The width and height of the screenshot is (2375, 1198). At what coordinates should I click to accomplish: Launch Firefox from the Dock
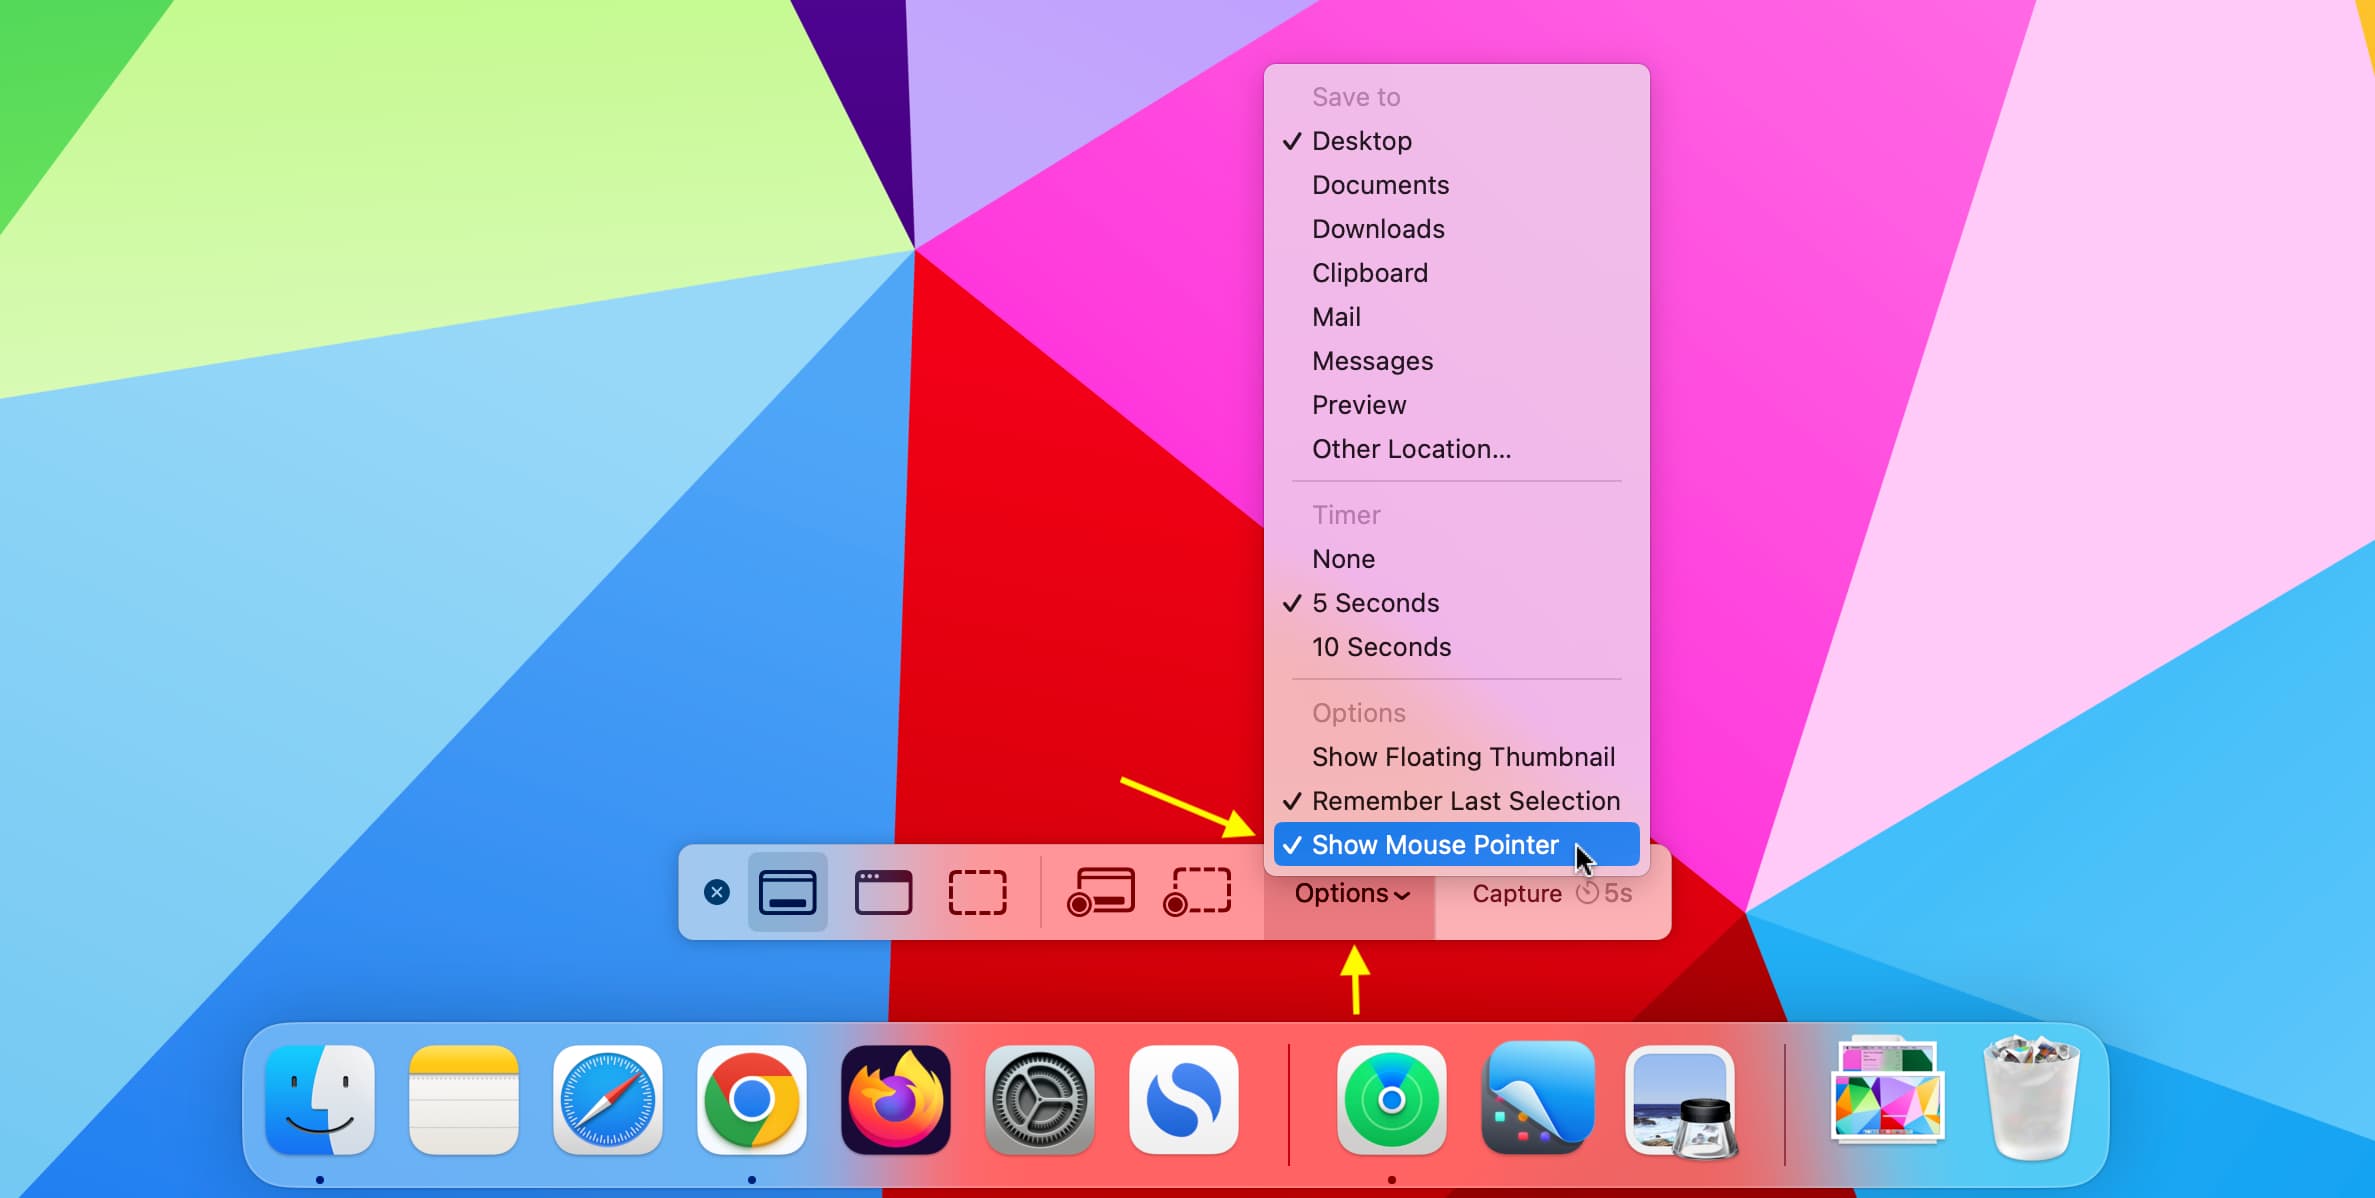click(x=896, y=1100)
